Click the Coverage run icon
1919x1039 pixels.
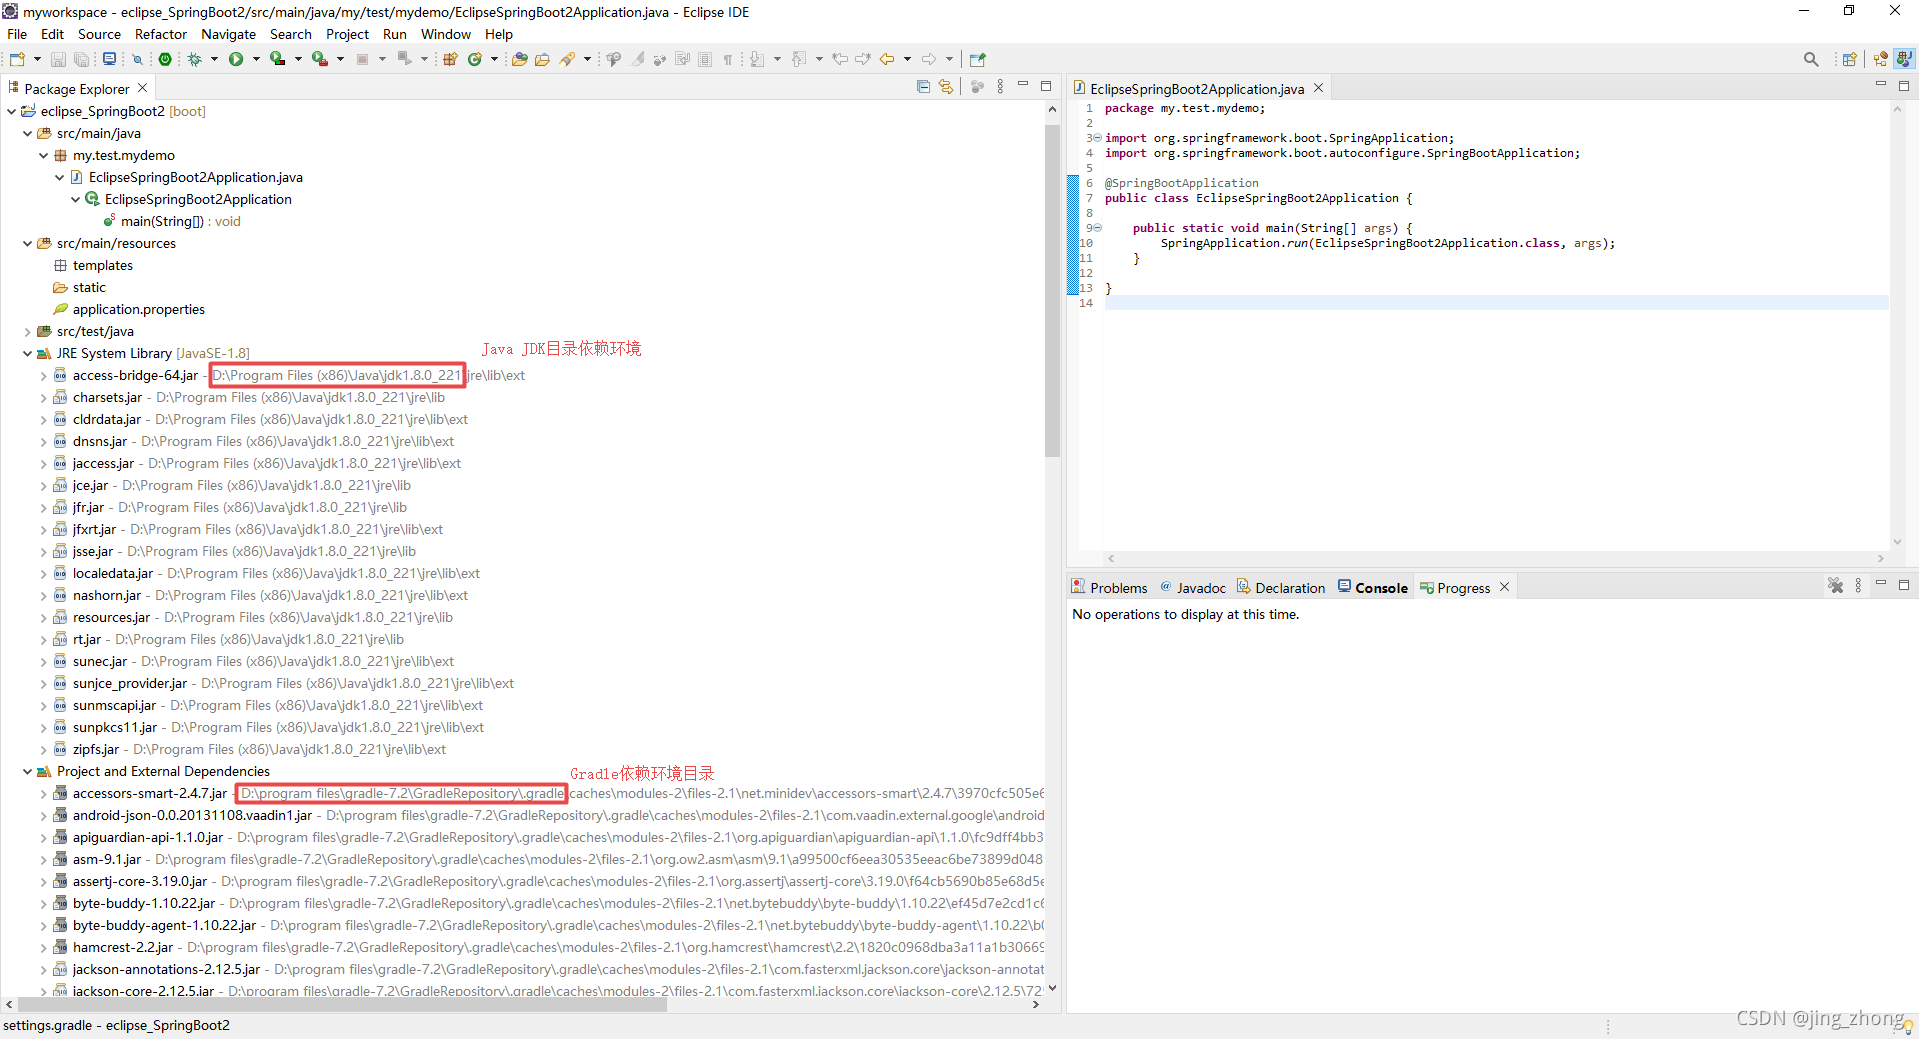pyautogui.click(x=278, y=59)
